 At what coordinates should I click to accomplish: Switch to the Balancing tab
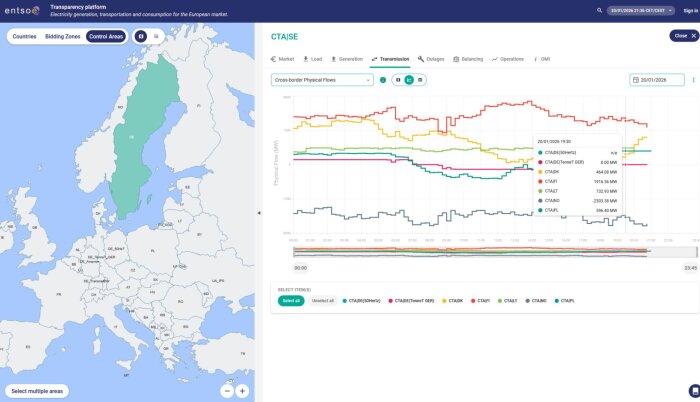(x=468, y=59)
